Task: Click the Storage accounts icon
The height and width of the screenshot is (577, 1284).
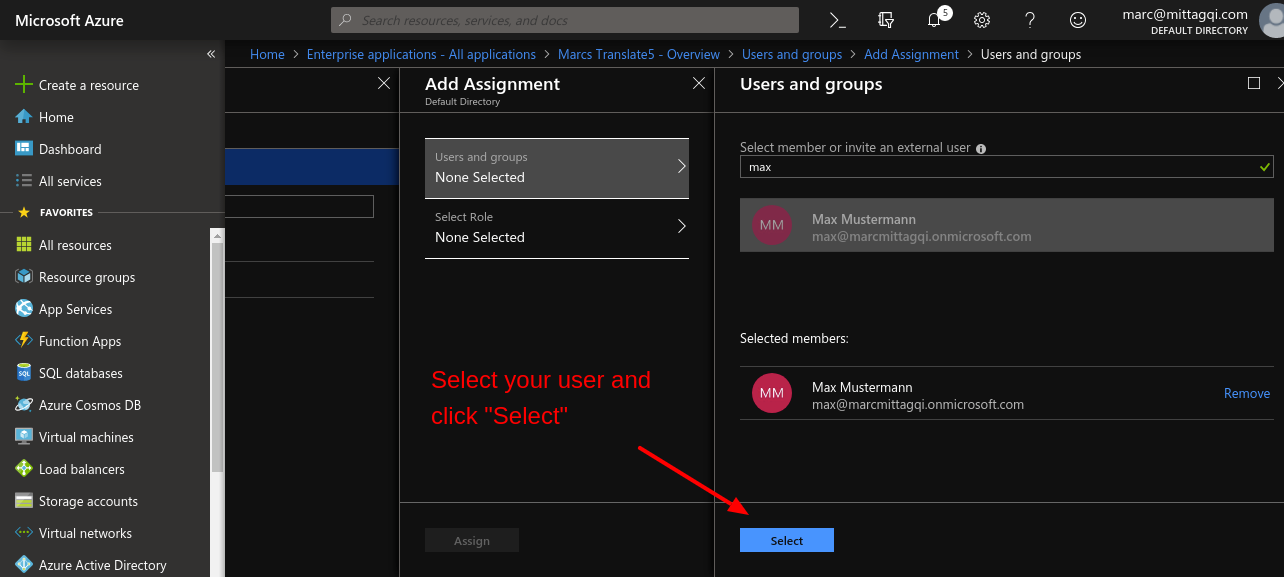Action: pyautogui.click(x=24, y=501)
